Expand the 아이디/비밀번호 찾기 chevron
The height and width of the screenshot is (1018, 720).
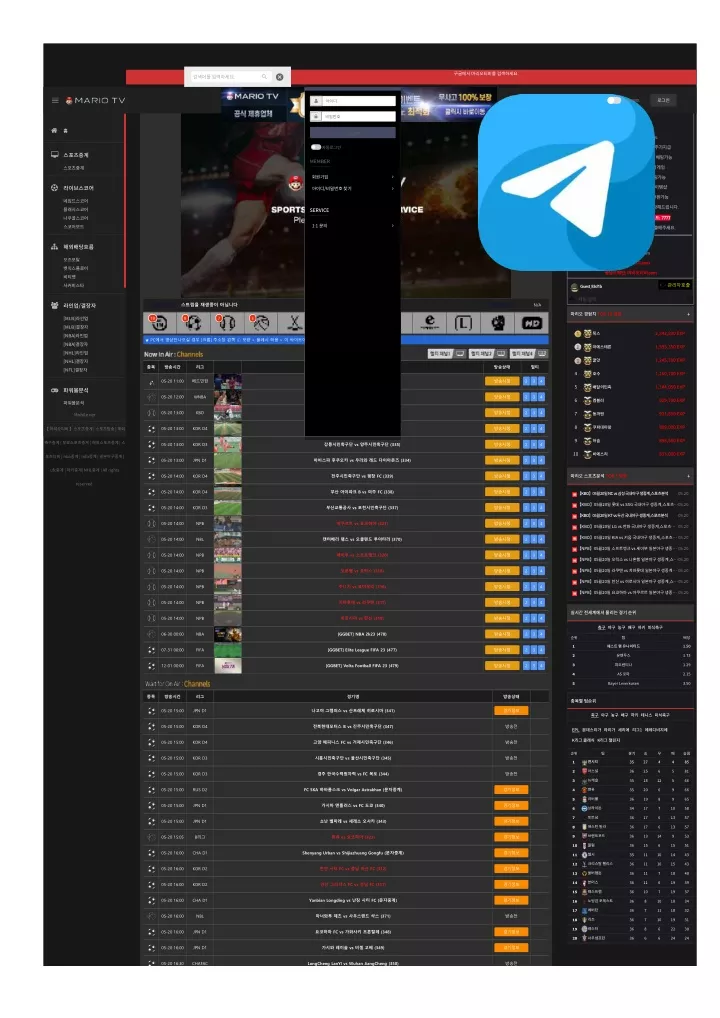[x=392, y=188]
